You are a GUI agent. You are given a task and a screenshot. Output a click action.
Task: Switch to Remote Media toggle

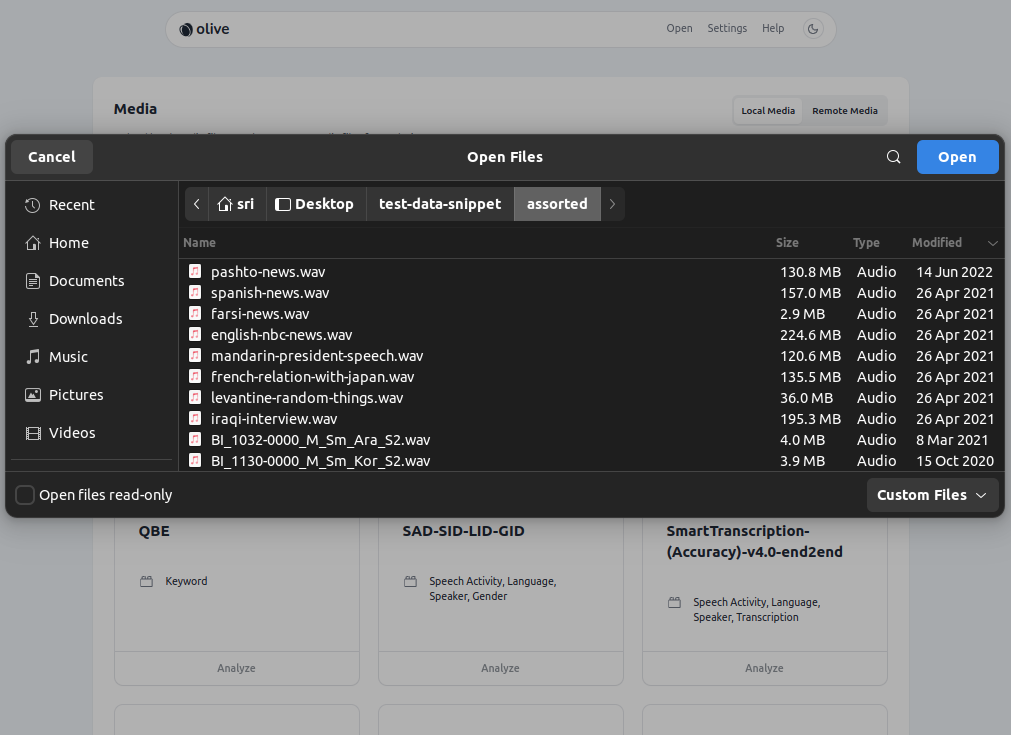pyautogui.click(x=844, y=111)
